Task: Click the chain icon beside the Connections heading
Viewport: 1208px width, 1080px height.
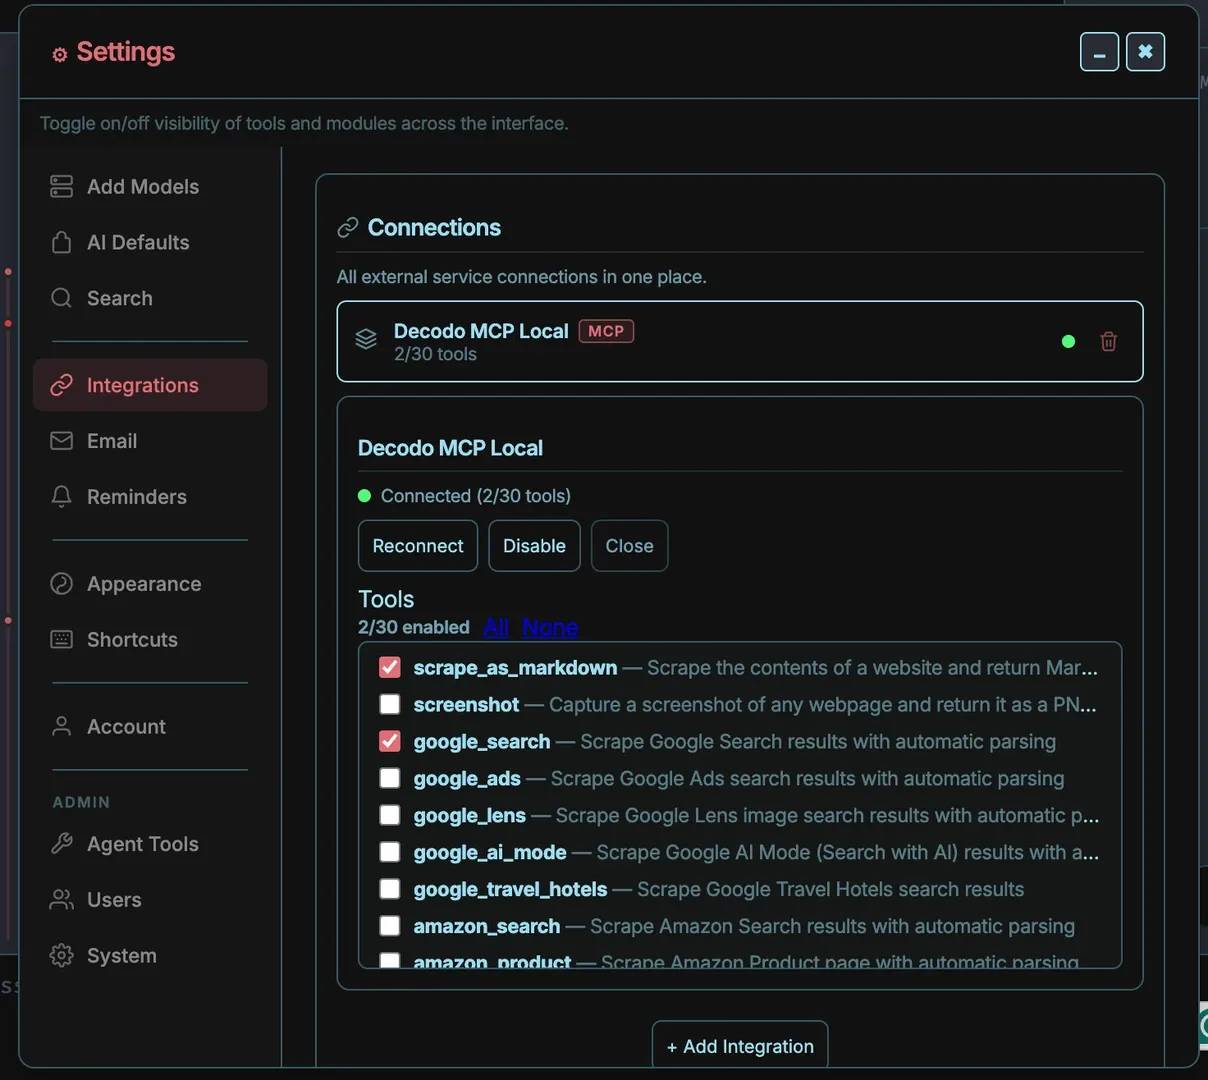Action: 348,228
